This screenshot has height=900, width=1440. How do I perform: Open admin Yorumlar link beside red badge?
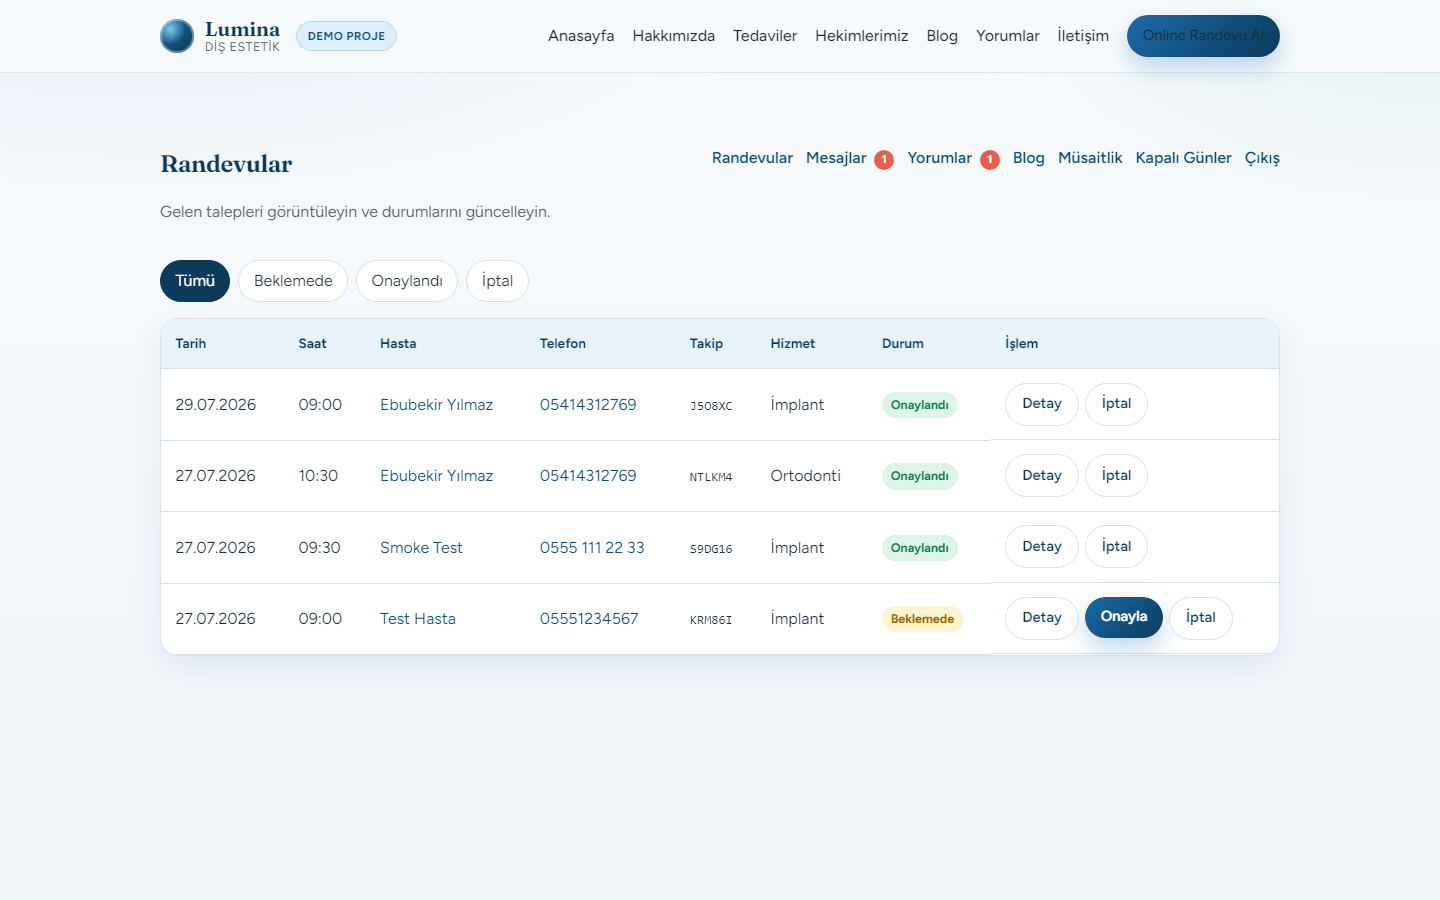939,158
